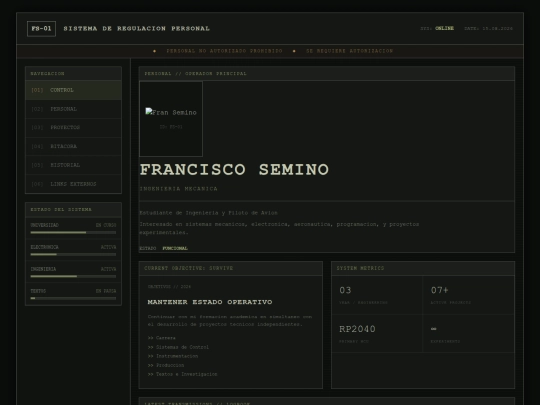Select the SISTEMA DE REGULACION PERSONAL title
This screenshot has height=405, width=540.
(x=136, y=29)
